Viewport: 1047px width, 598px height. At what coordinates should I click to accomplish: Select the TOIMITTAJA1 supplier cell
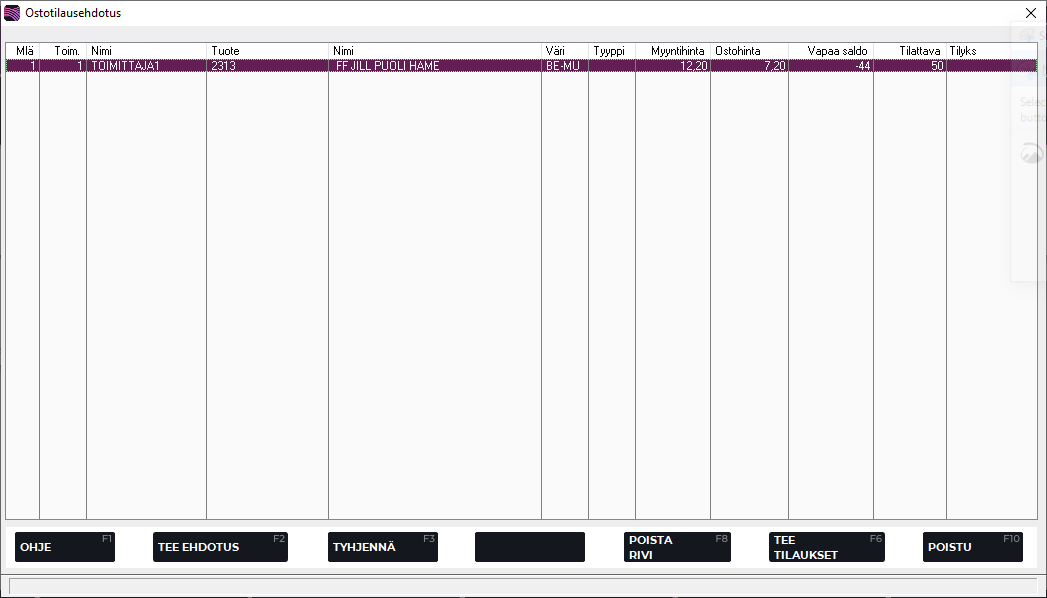point(146,66)
